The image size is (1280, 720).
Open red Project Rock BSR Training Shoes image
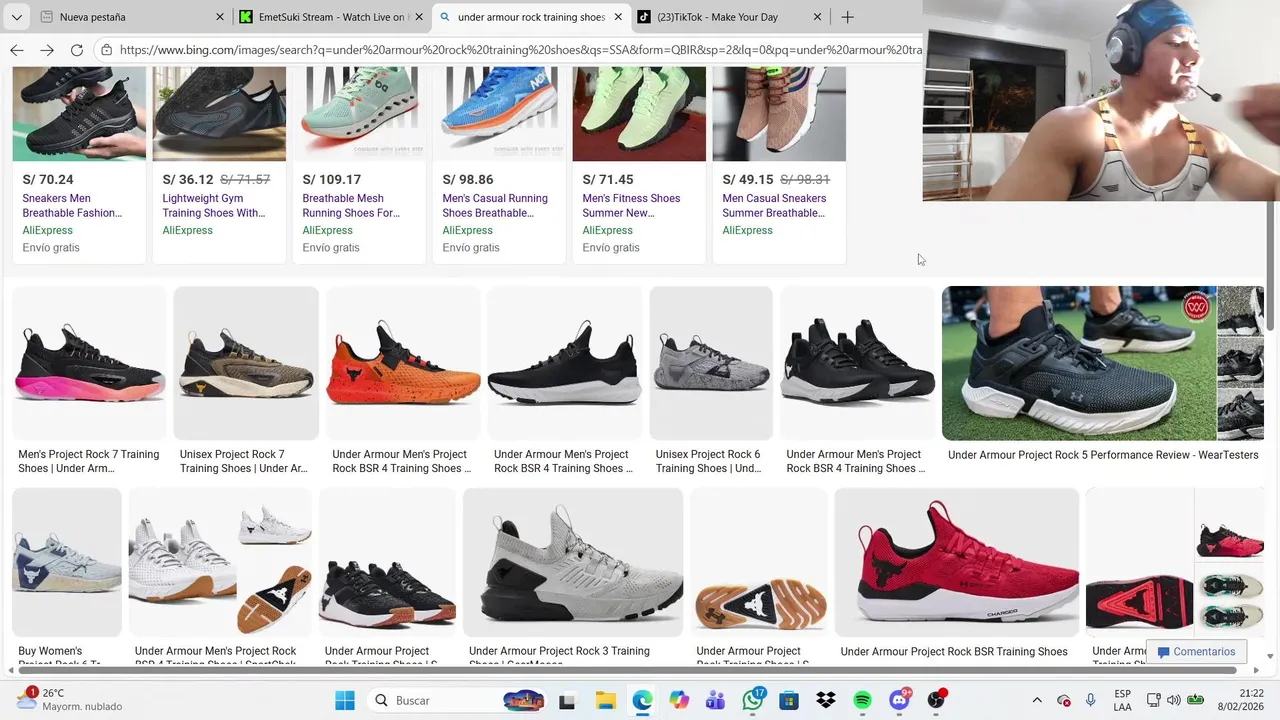[957, 562]
